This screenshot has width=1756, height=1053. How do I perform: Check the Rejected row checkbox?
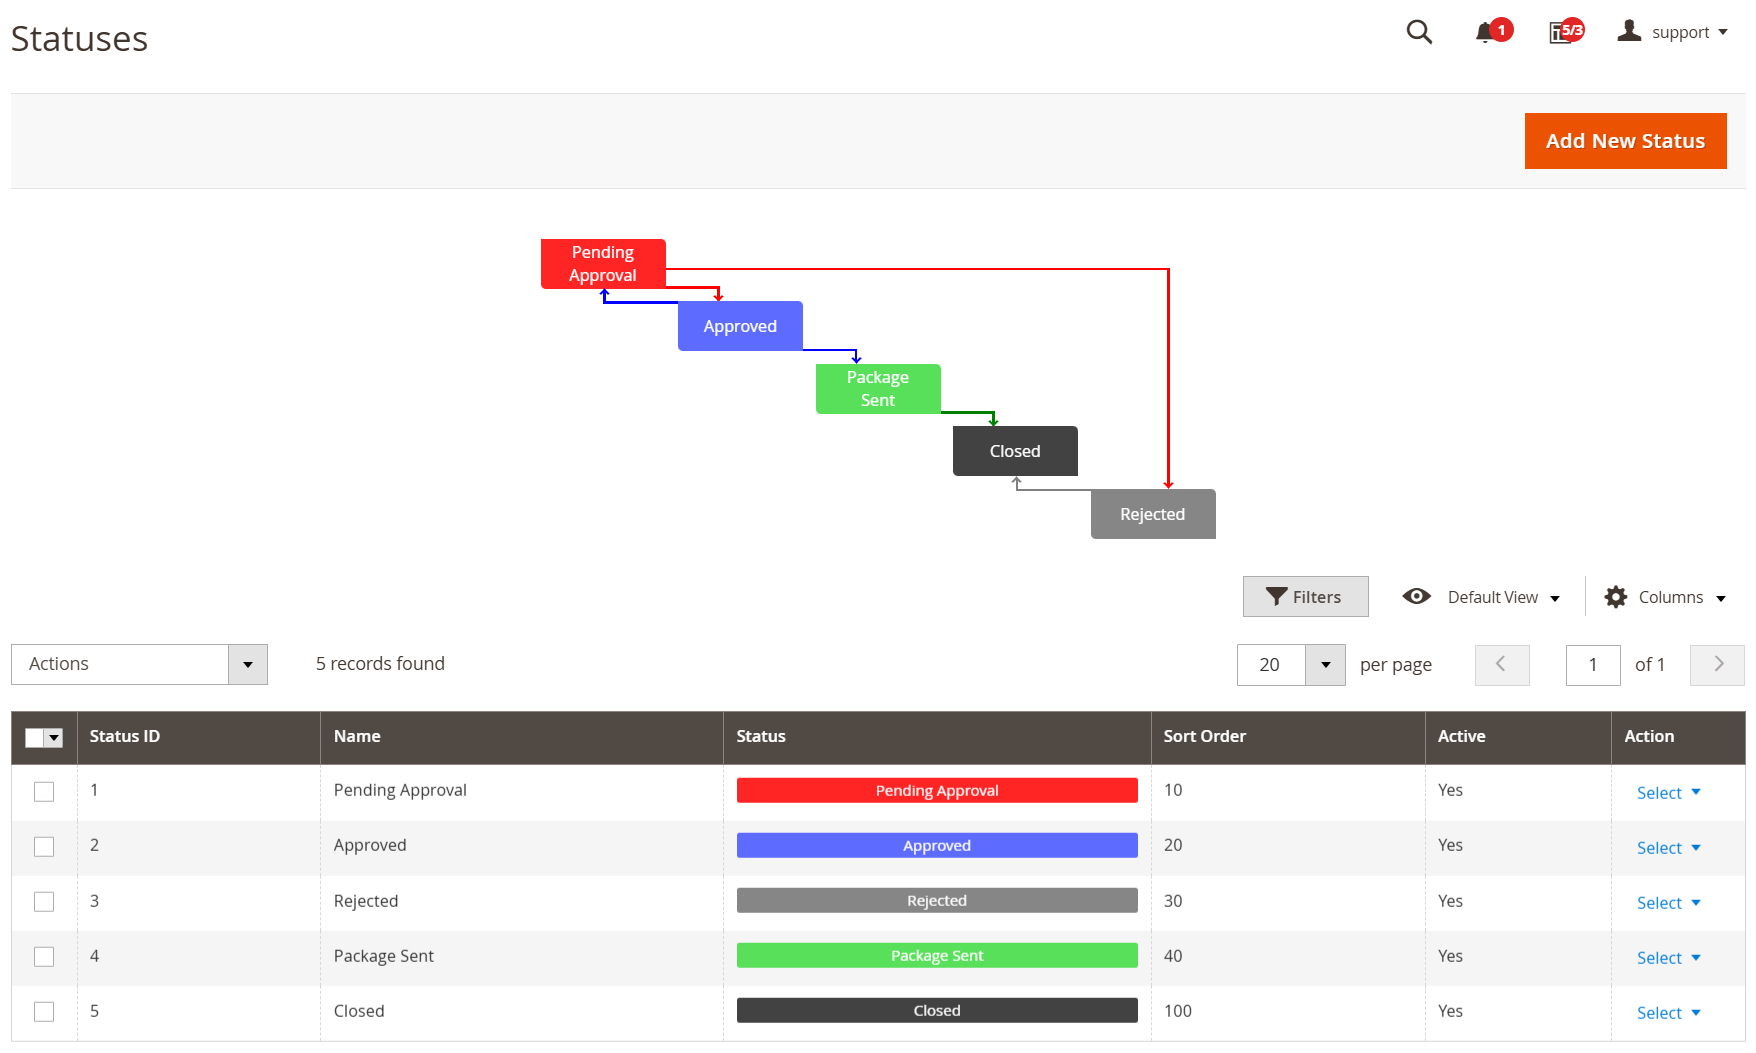click(44, 902)
